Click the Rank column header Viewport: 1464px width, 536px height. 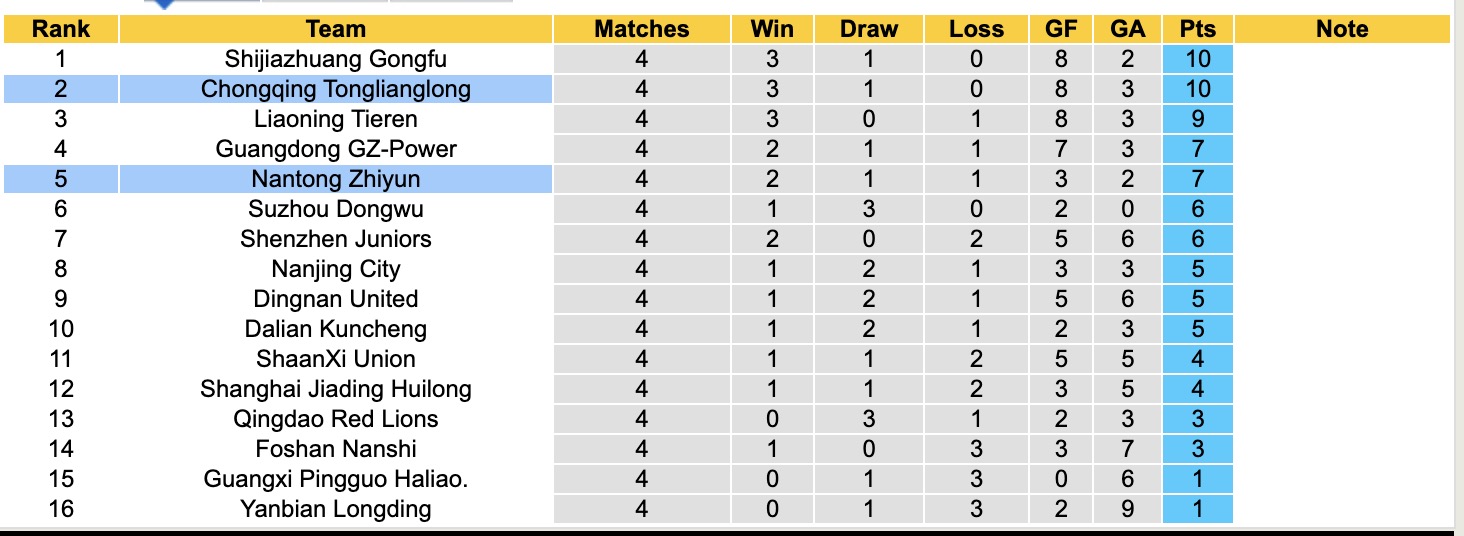61,29
